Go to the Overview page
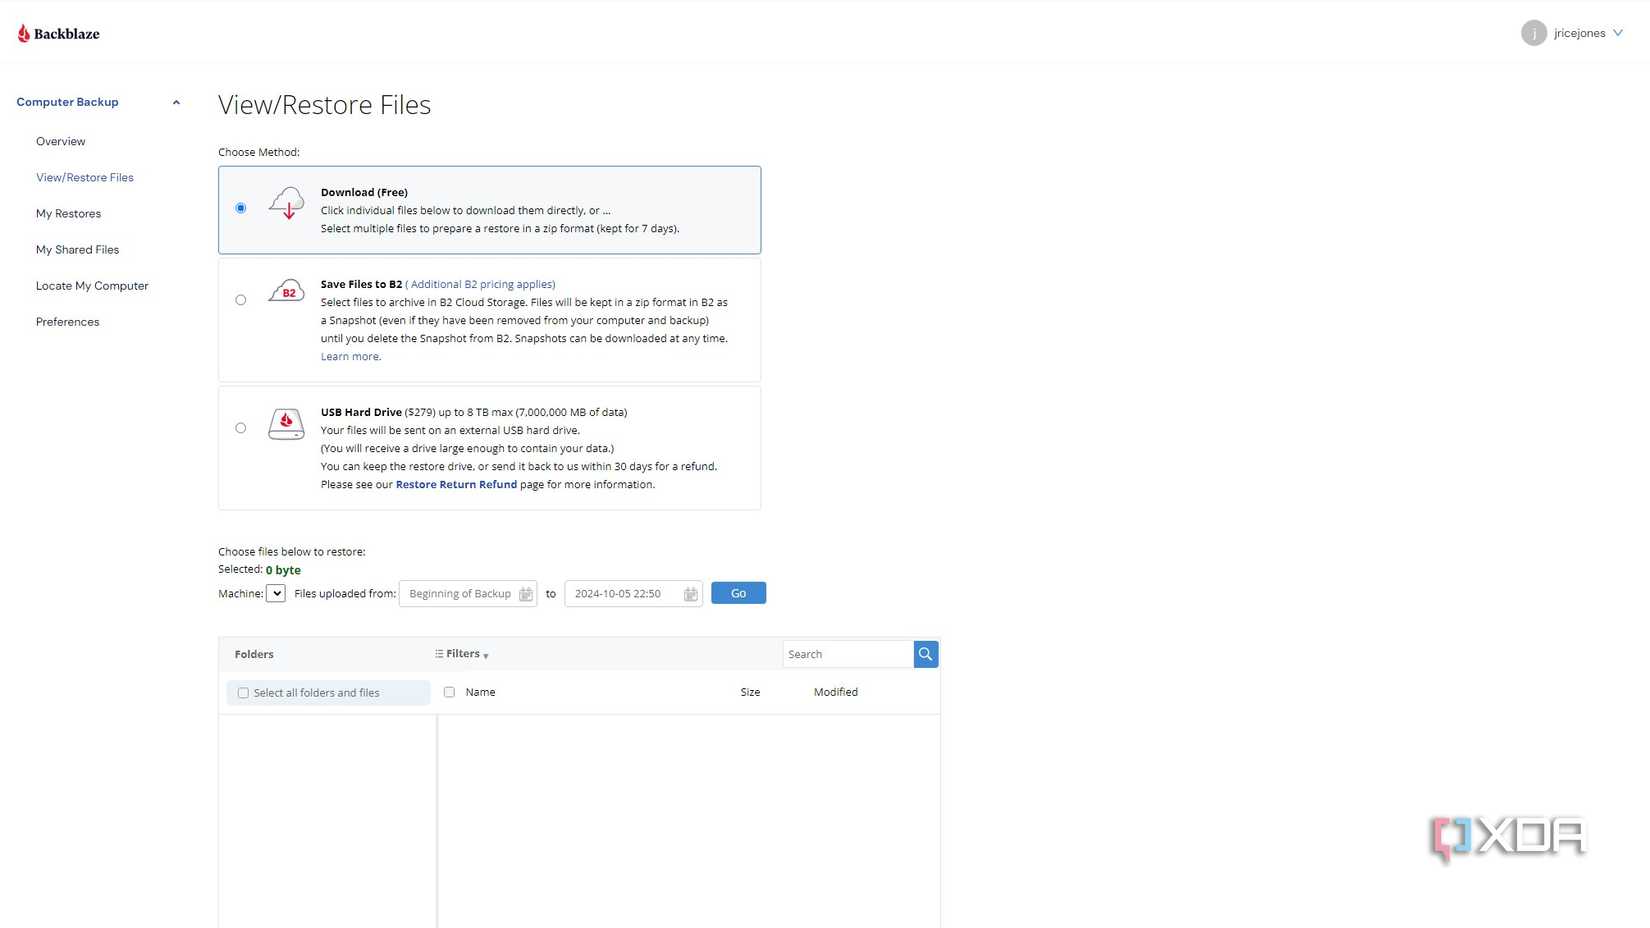The image size is (1650, 928). click(61, 141)
